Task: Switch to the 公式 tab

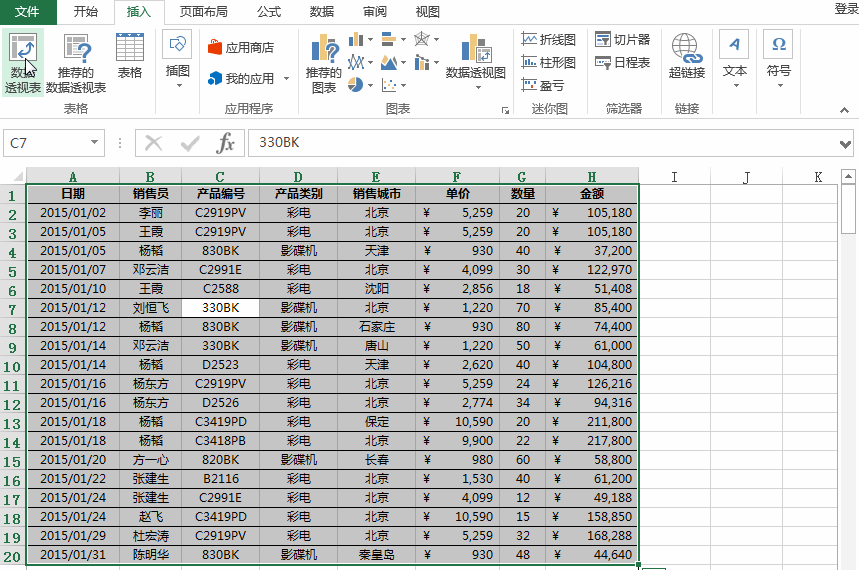Action: 268,12
